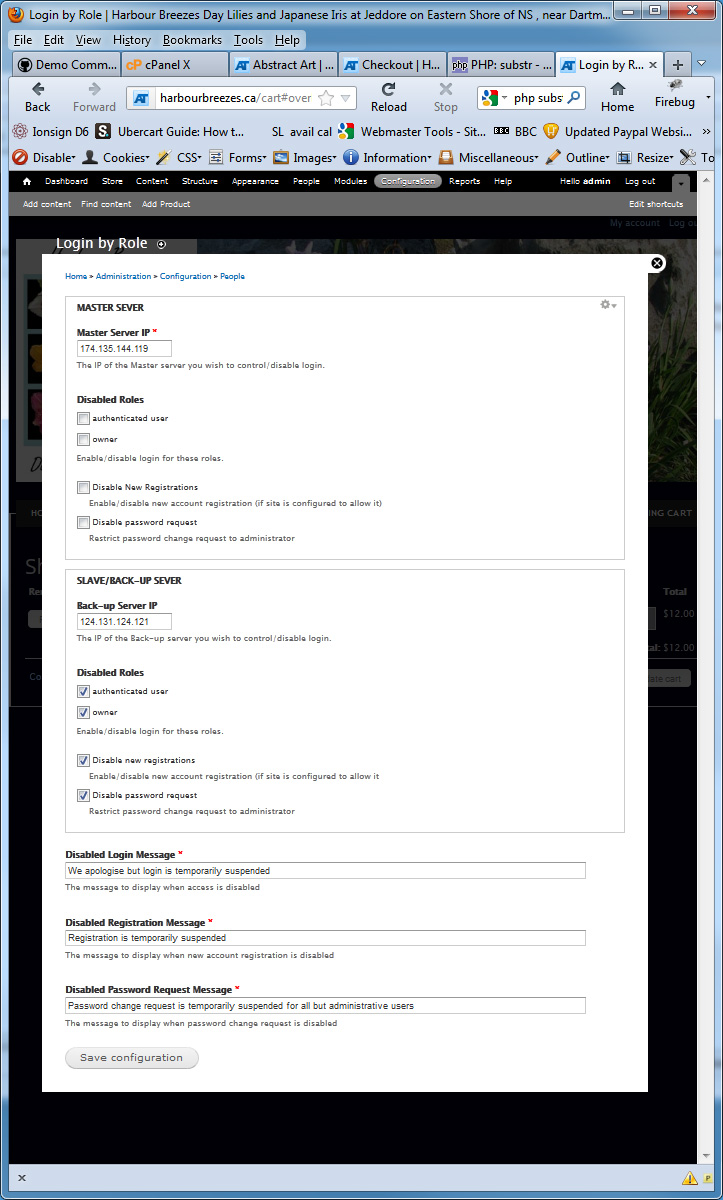Image resolution: width=723 pixels, height=1200 pixels.
Task: Expand the location bar history dropdown
Action: (345, 98)
